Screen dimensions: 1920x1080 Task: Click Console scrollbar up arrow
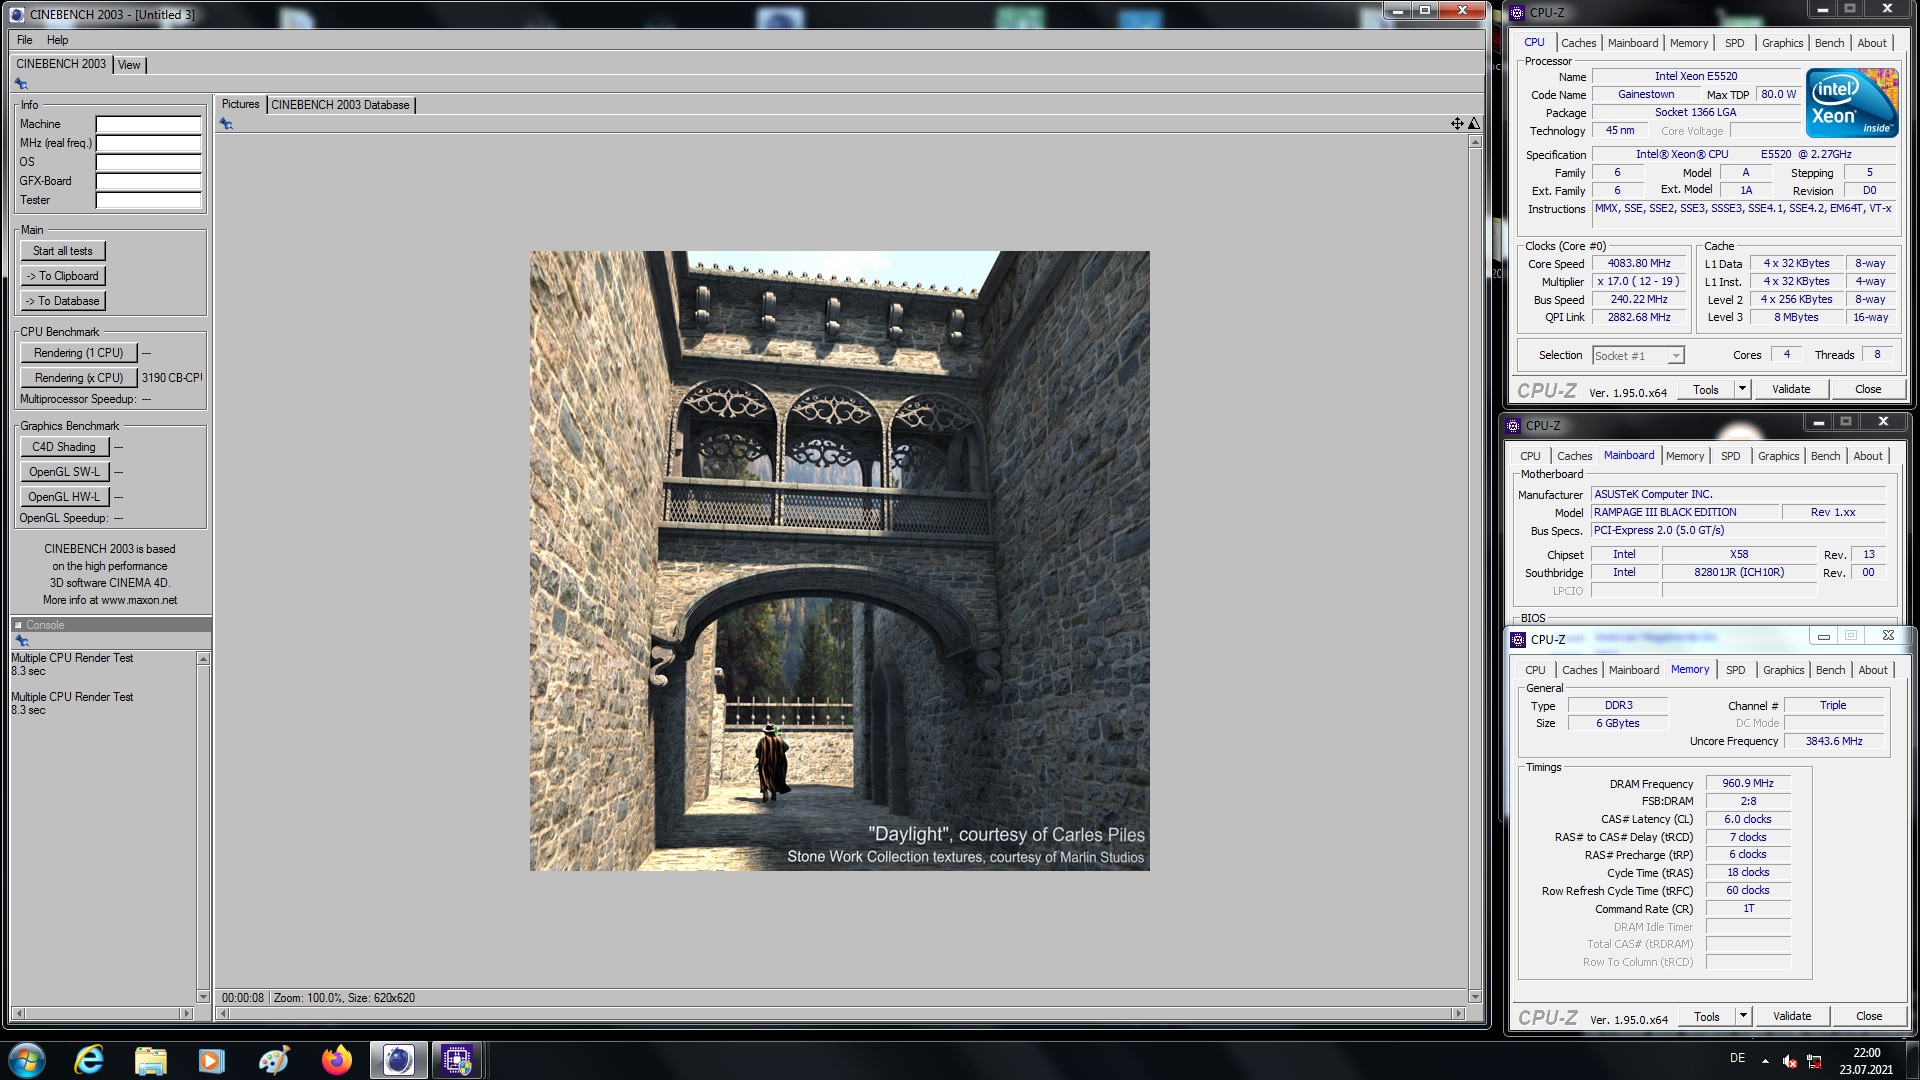click(x=203, y=659)
